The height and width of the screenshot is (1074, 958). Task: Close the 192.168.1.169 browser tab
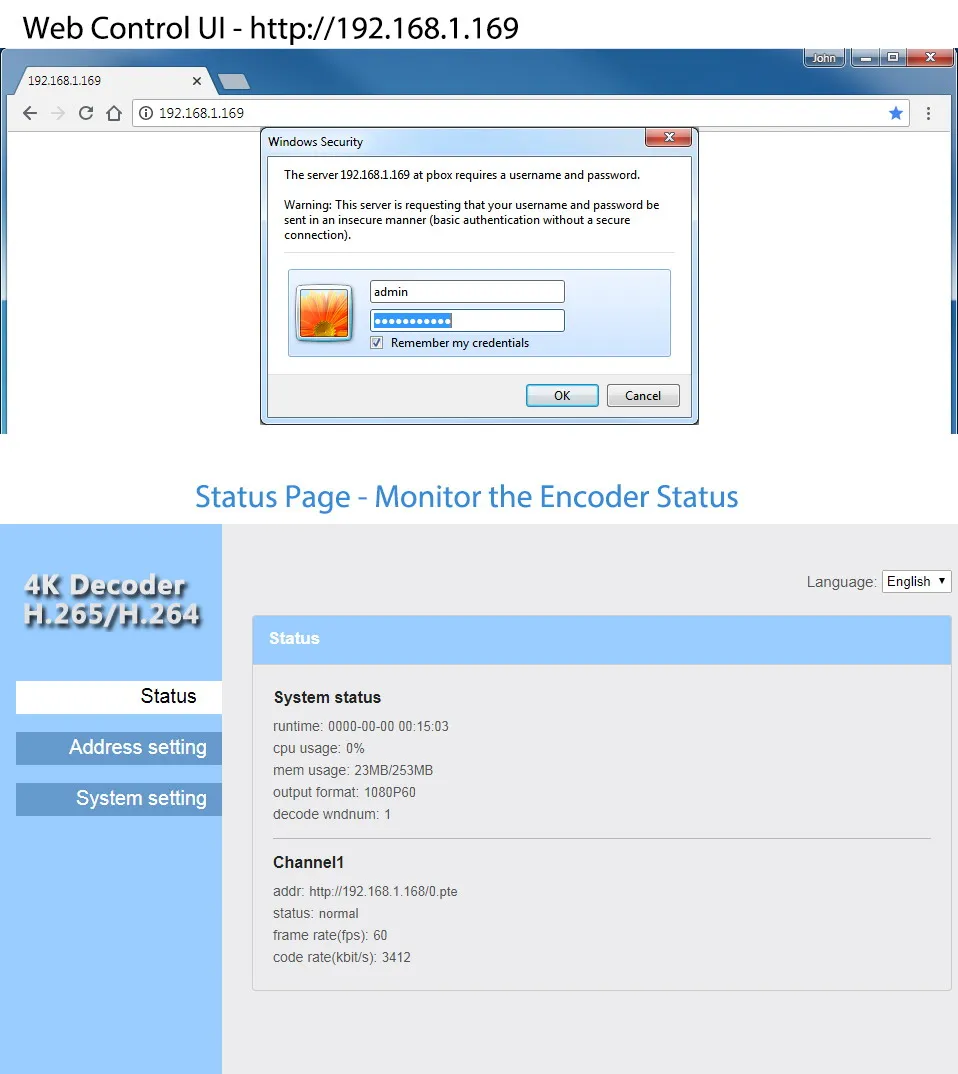click(x=197, y=81)
